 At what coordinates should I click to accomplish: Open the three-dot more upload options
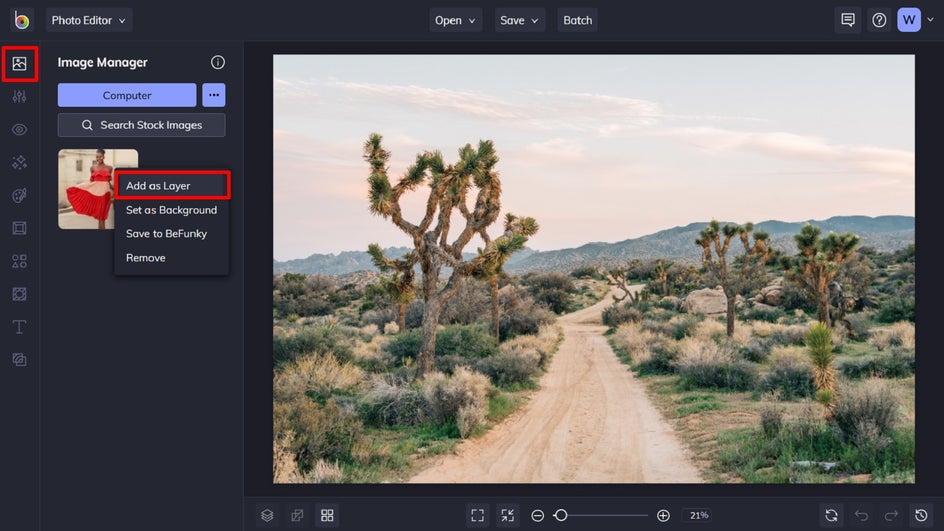(214, 95)
